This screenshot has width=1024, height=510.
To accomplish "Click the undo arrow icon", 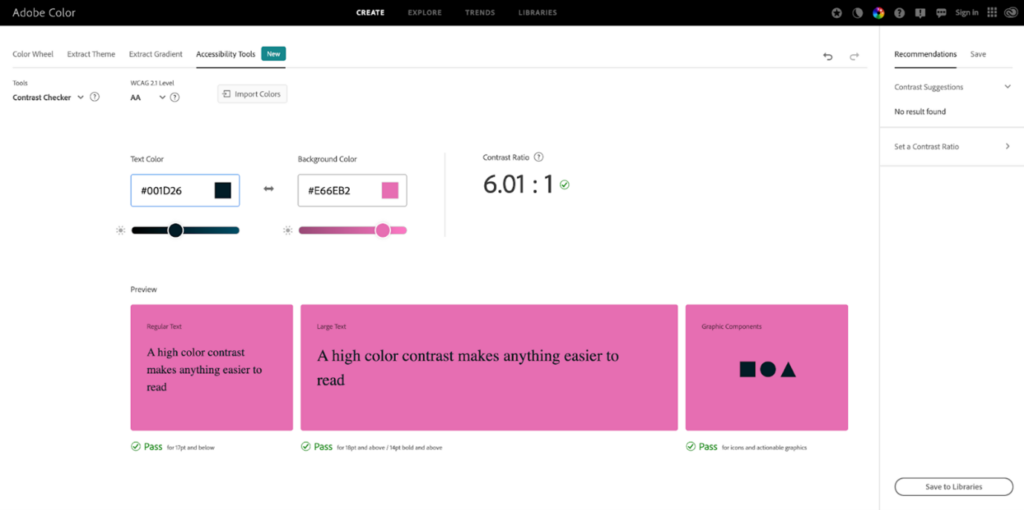I will 828,57.
